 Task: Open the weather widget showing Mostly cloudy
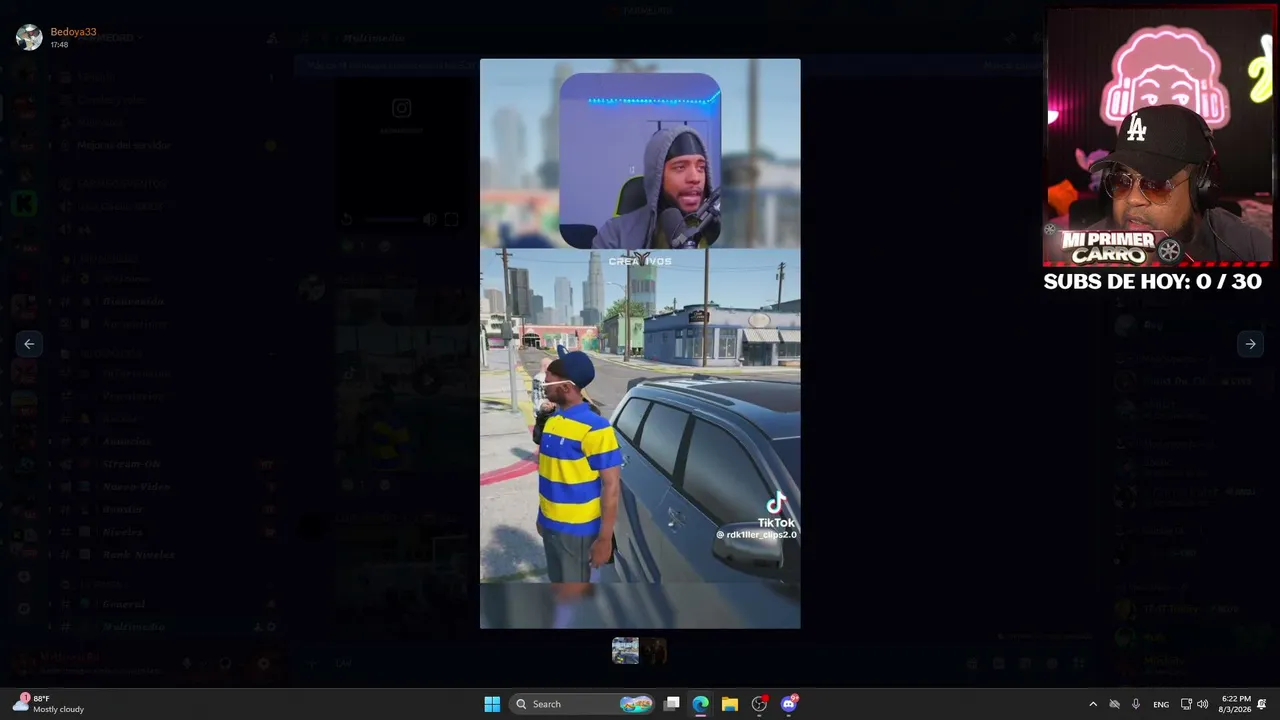tap(50, 704)
